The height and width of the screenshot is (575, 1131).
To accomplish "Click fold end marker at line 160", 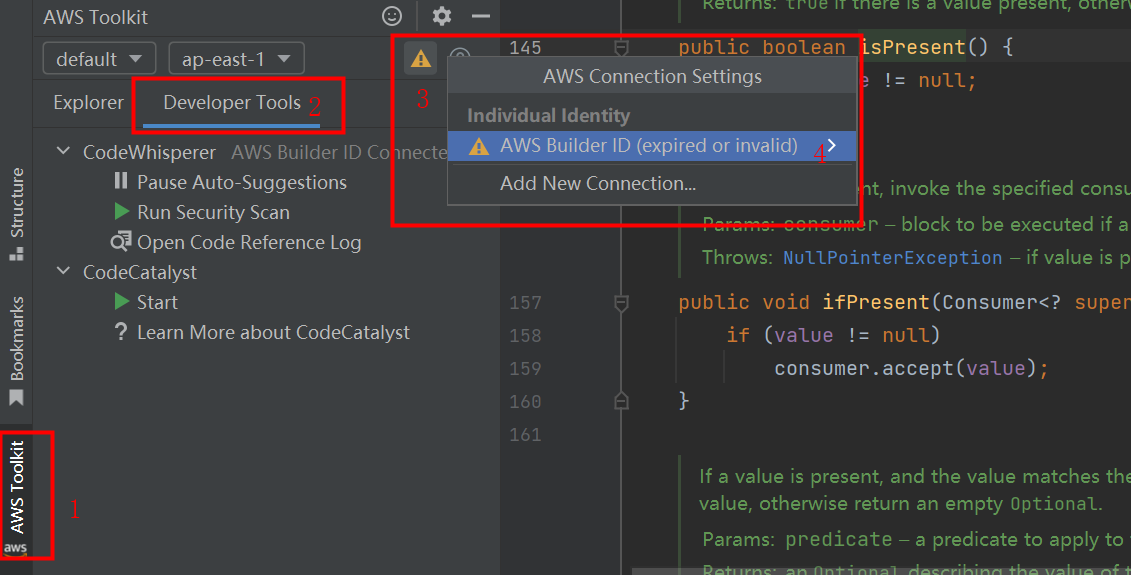I will pyautogui.click(x=621, y=401).
